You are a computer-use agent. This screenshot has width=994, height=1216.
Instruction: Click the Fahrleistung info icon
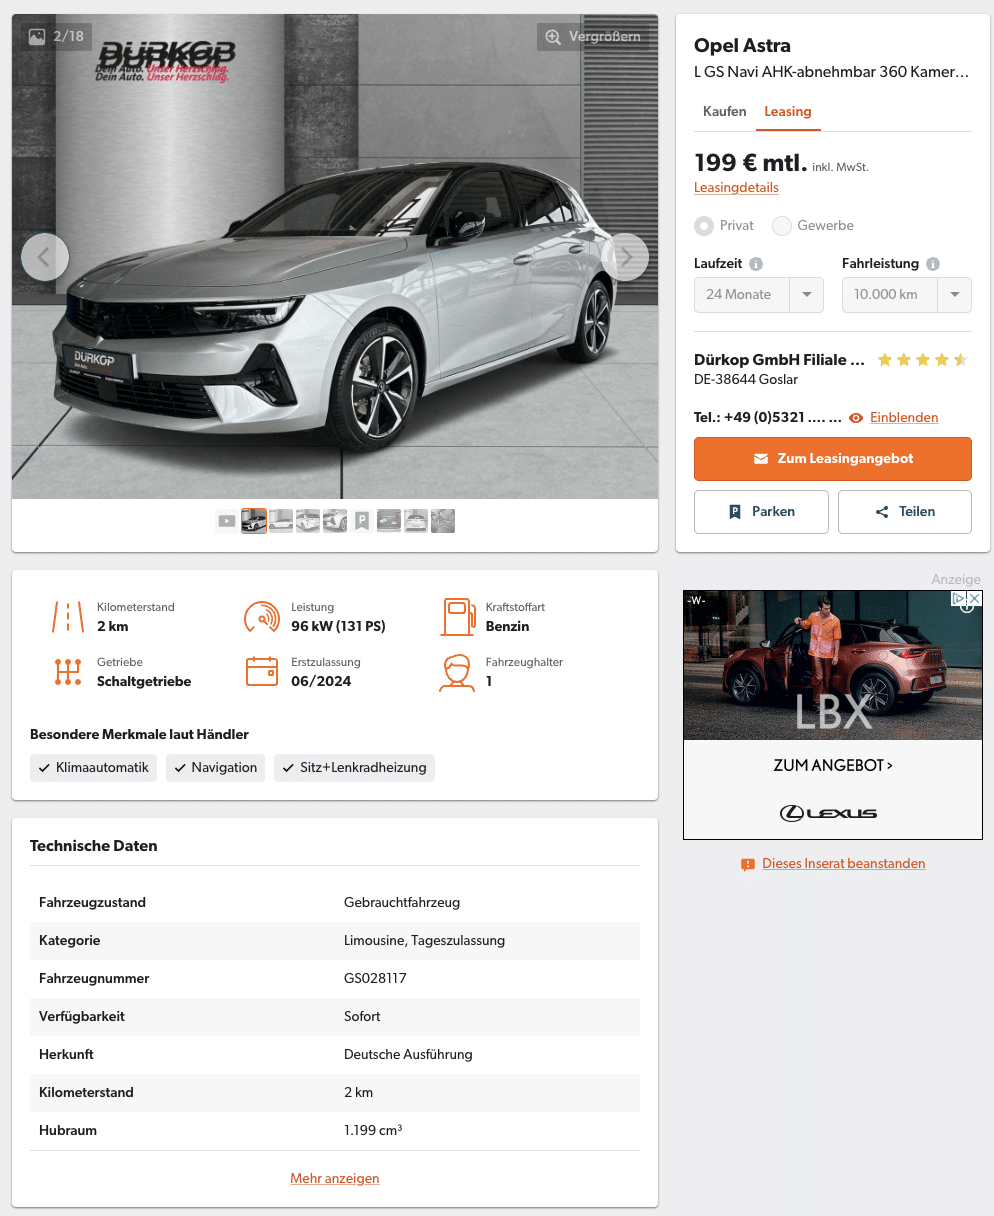933,264
